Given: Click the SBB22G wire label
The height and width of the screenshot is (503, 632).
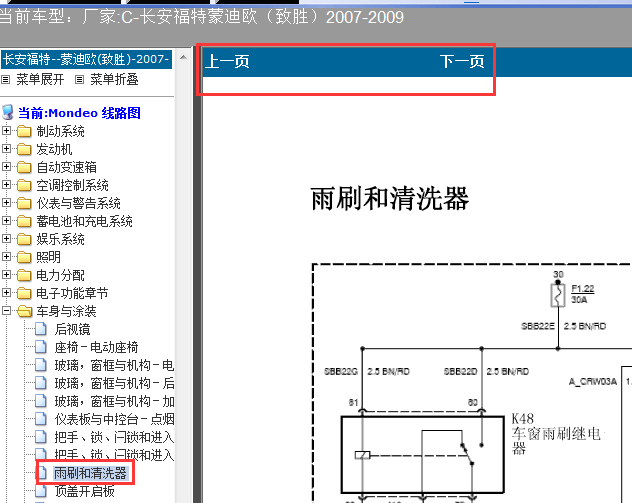Looking at the screenshot, I should point(341,371).
